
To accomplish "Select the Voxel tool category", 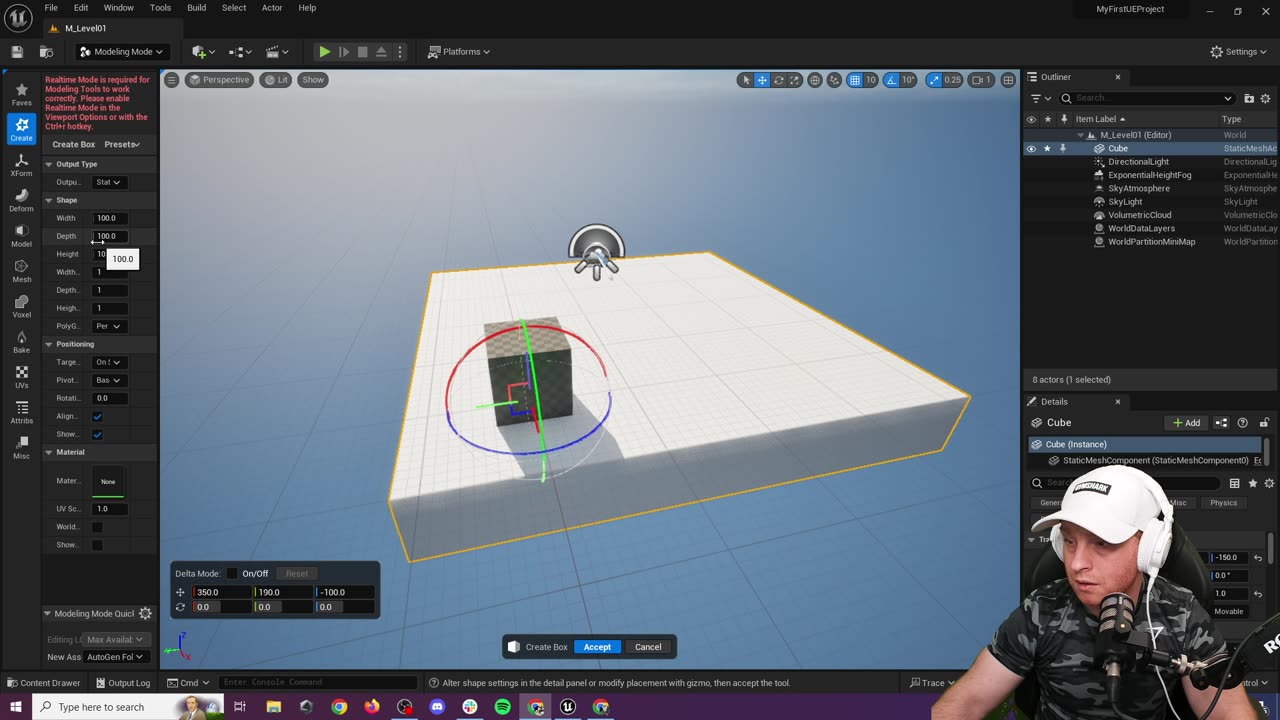I will click(21, 306).
